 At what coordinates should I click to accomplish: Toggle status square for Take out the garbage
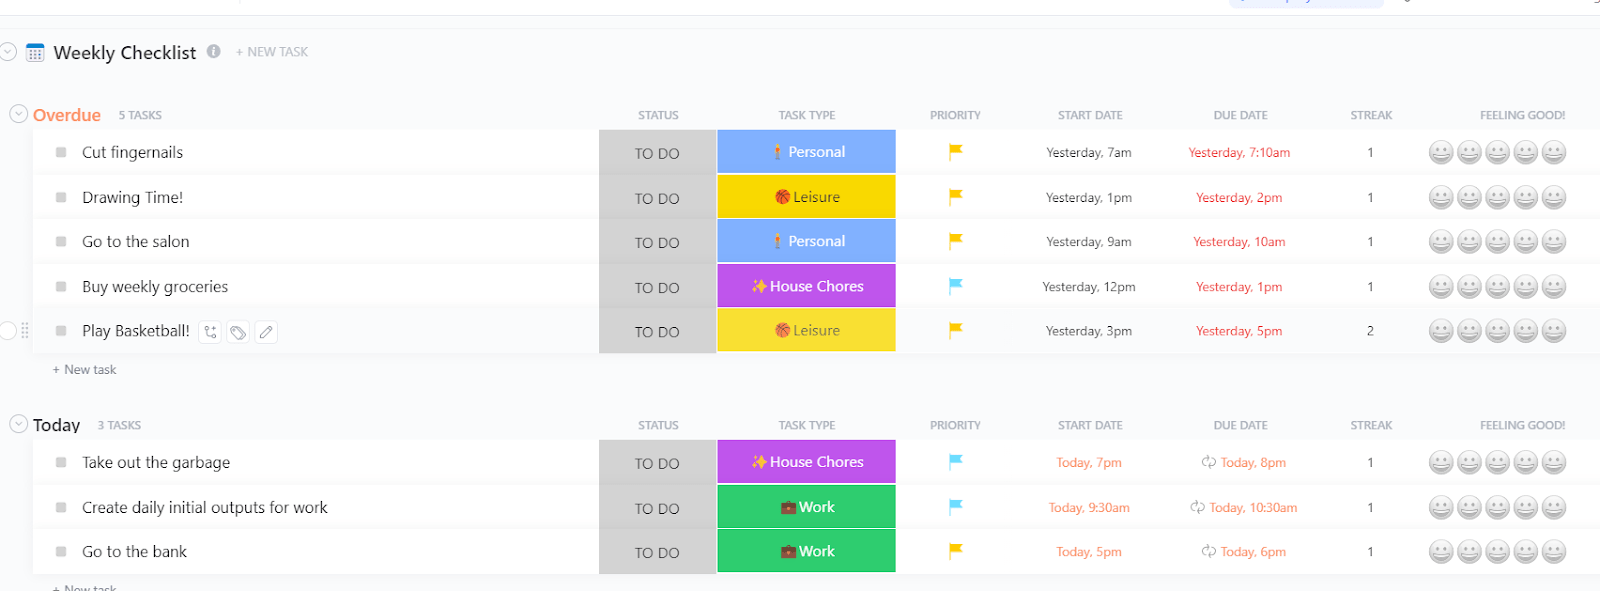pyautogui.click(x=61, y=463)
